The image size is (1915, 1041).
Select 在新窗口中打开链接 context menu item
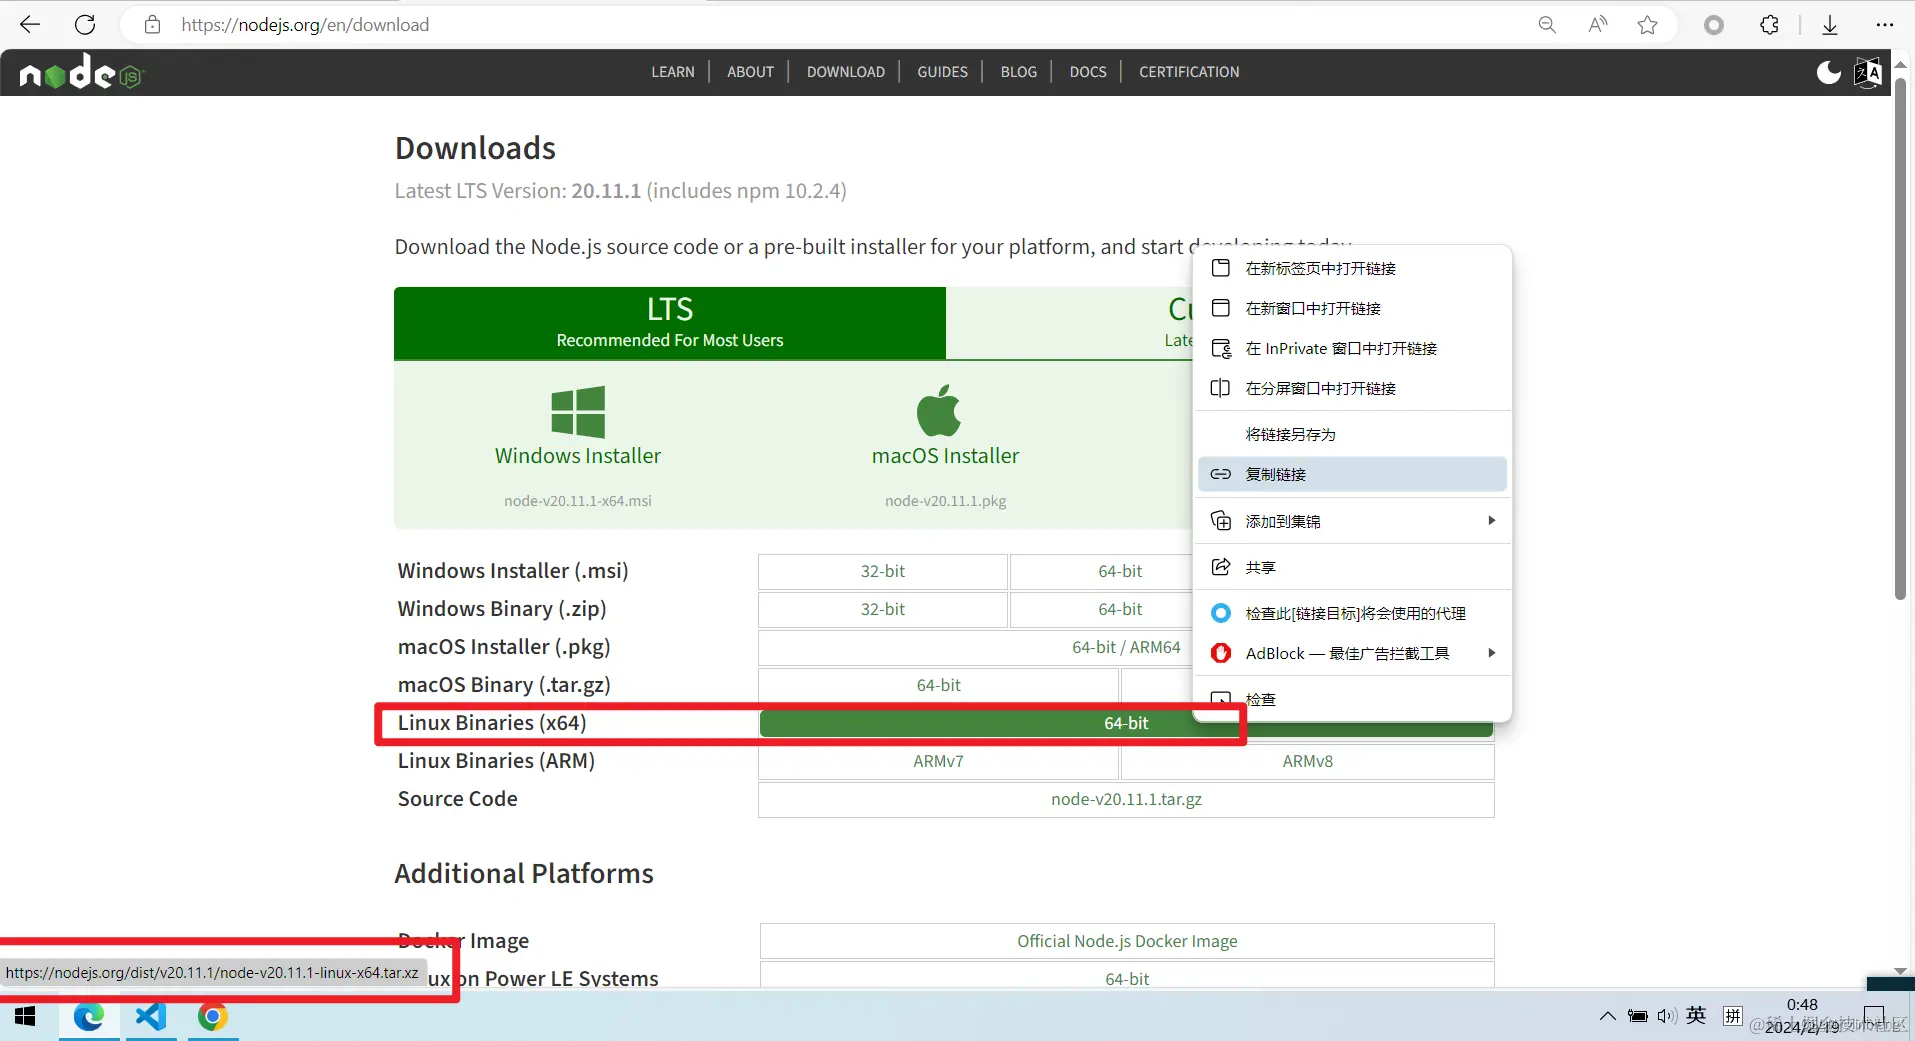1352,308
